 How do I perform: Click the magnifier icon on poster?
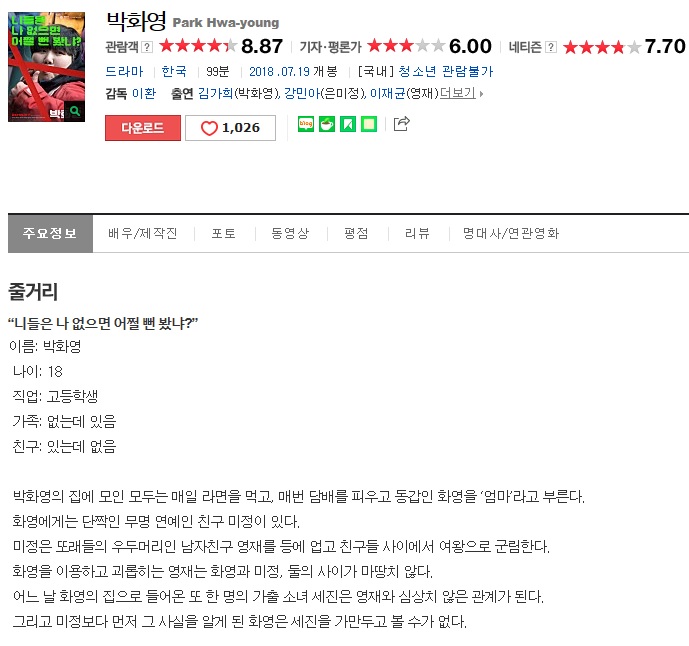pos(75,111)
